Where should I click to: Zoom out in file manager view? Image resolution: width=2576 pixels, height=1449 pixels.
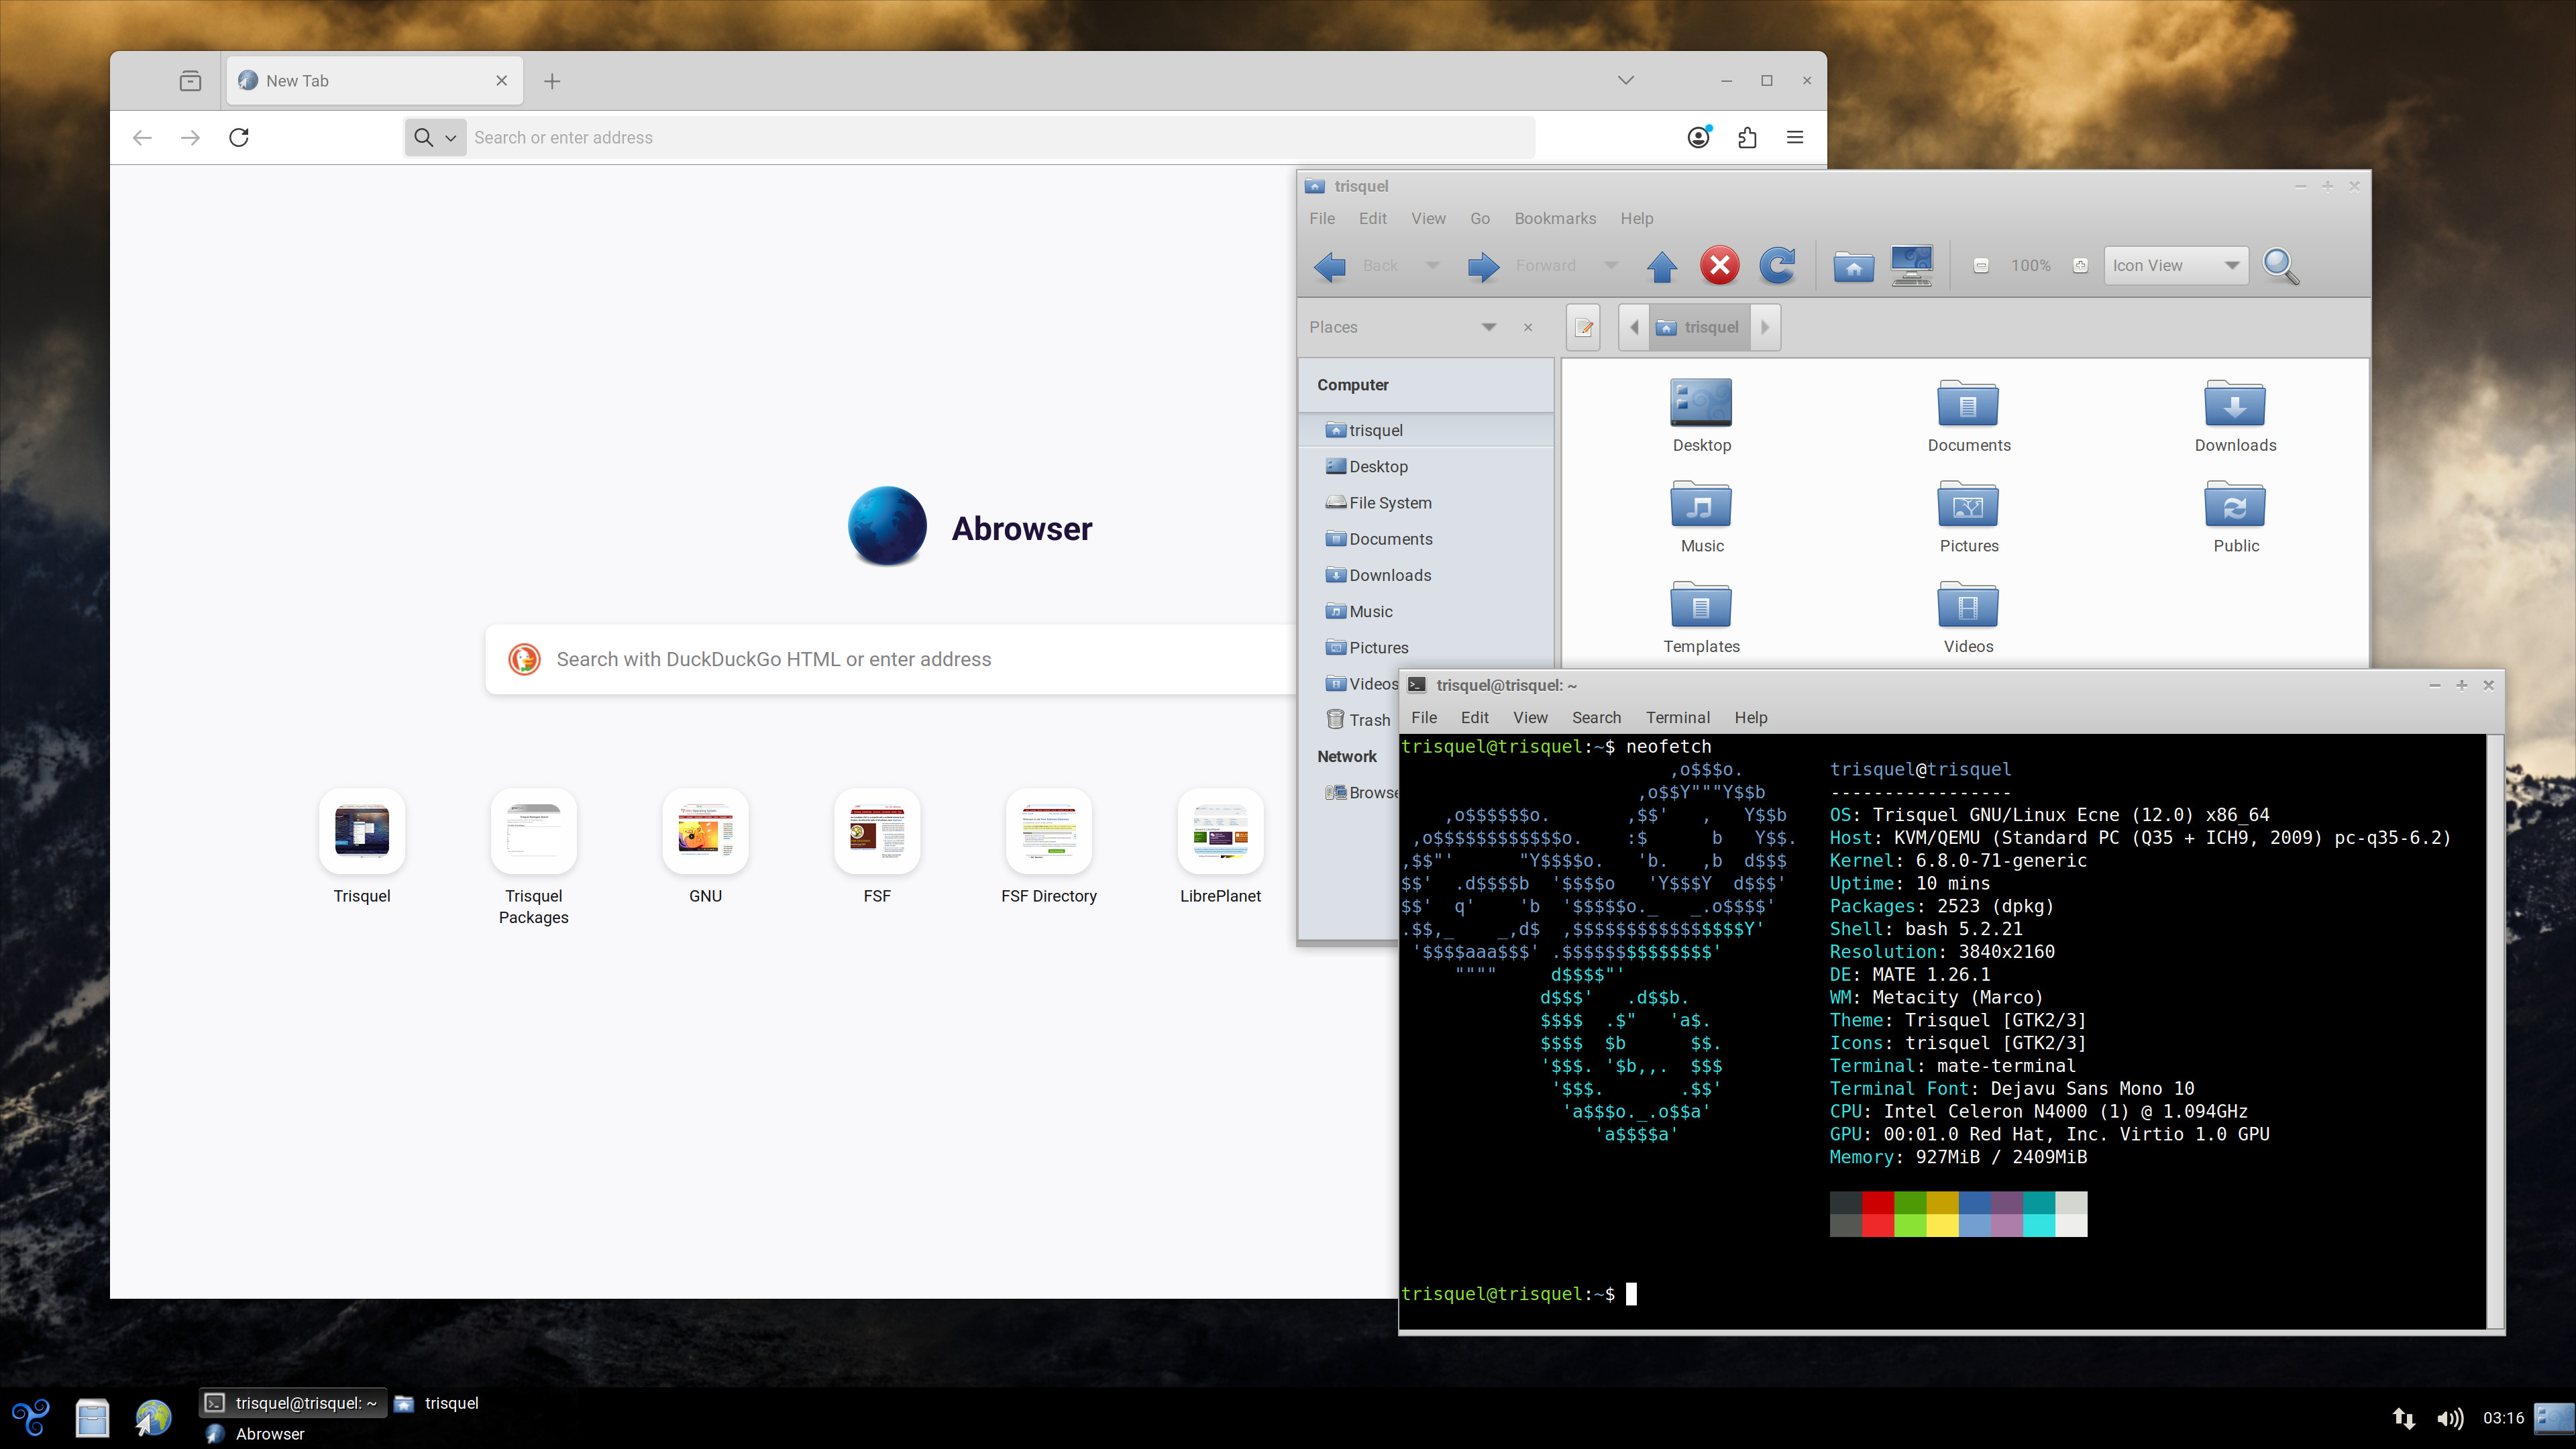coord(1981,266)
